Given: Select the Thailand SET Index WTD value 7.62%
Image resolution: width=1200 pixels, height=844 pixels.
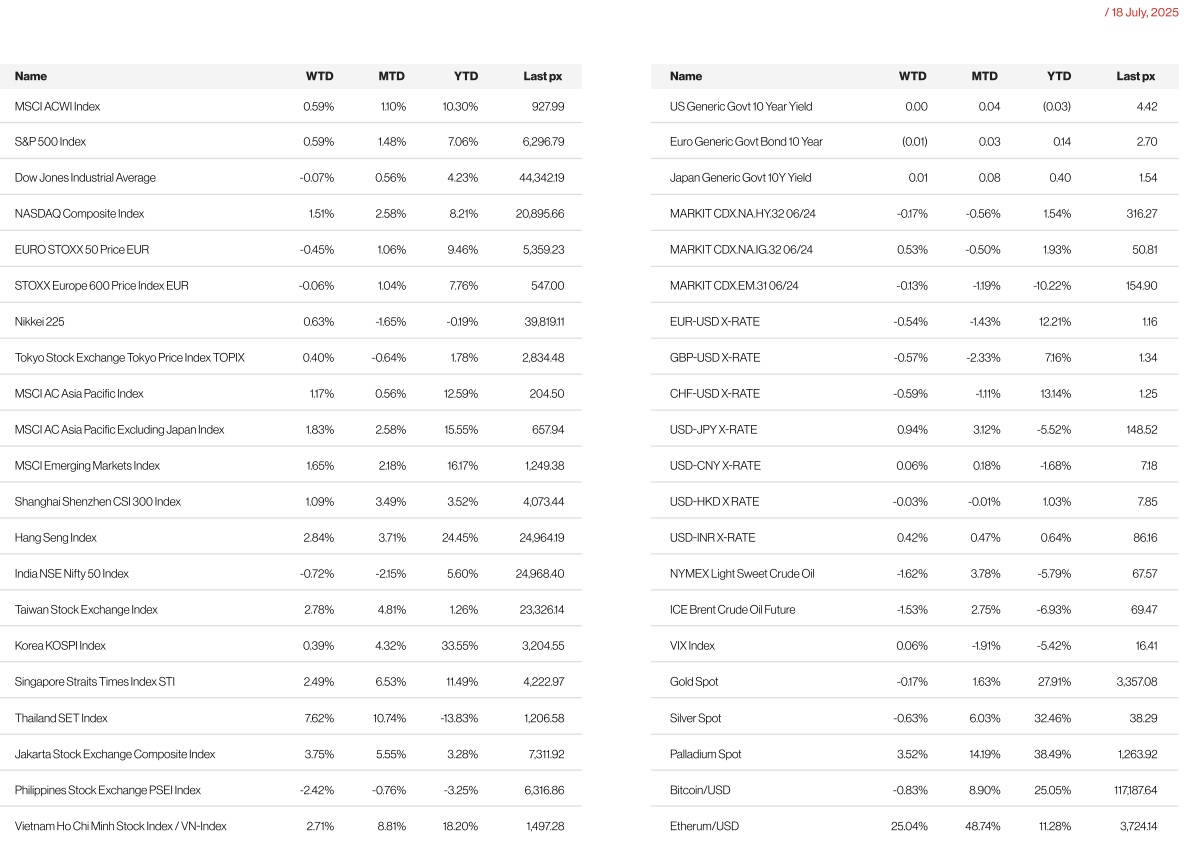Looking at the screenshot, I should (x=318, y=718).
